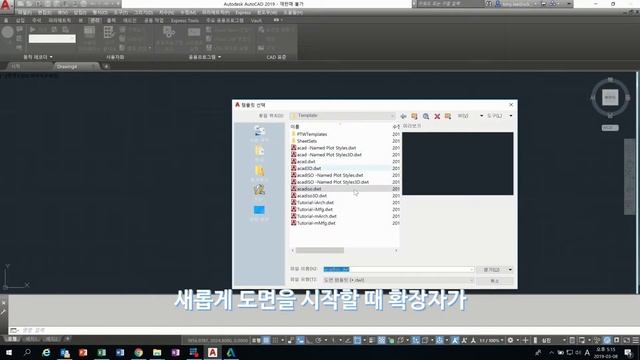Toggle Polar Tracking in status bar
The width and height of the screenshot is (640, 360).
318,340
